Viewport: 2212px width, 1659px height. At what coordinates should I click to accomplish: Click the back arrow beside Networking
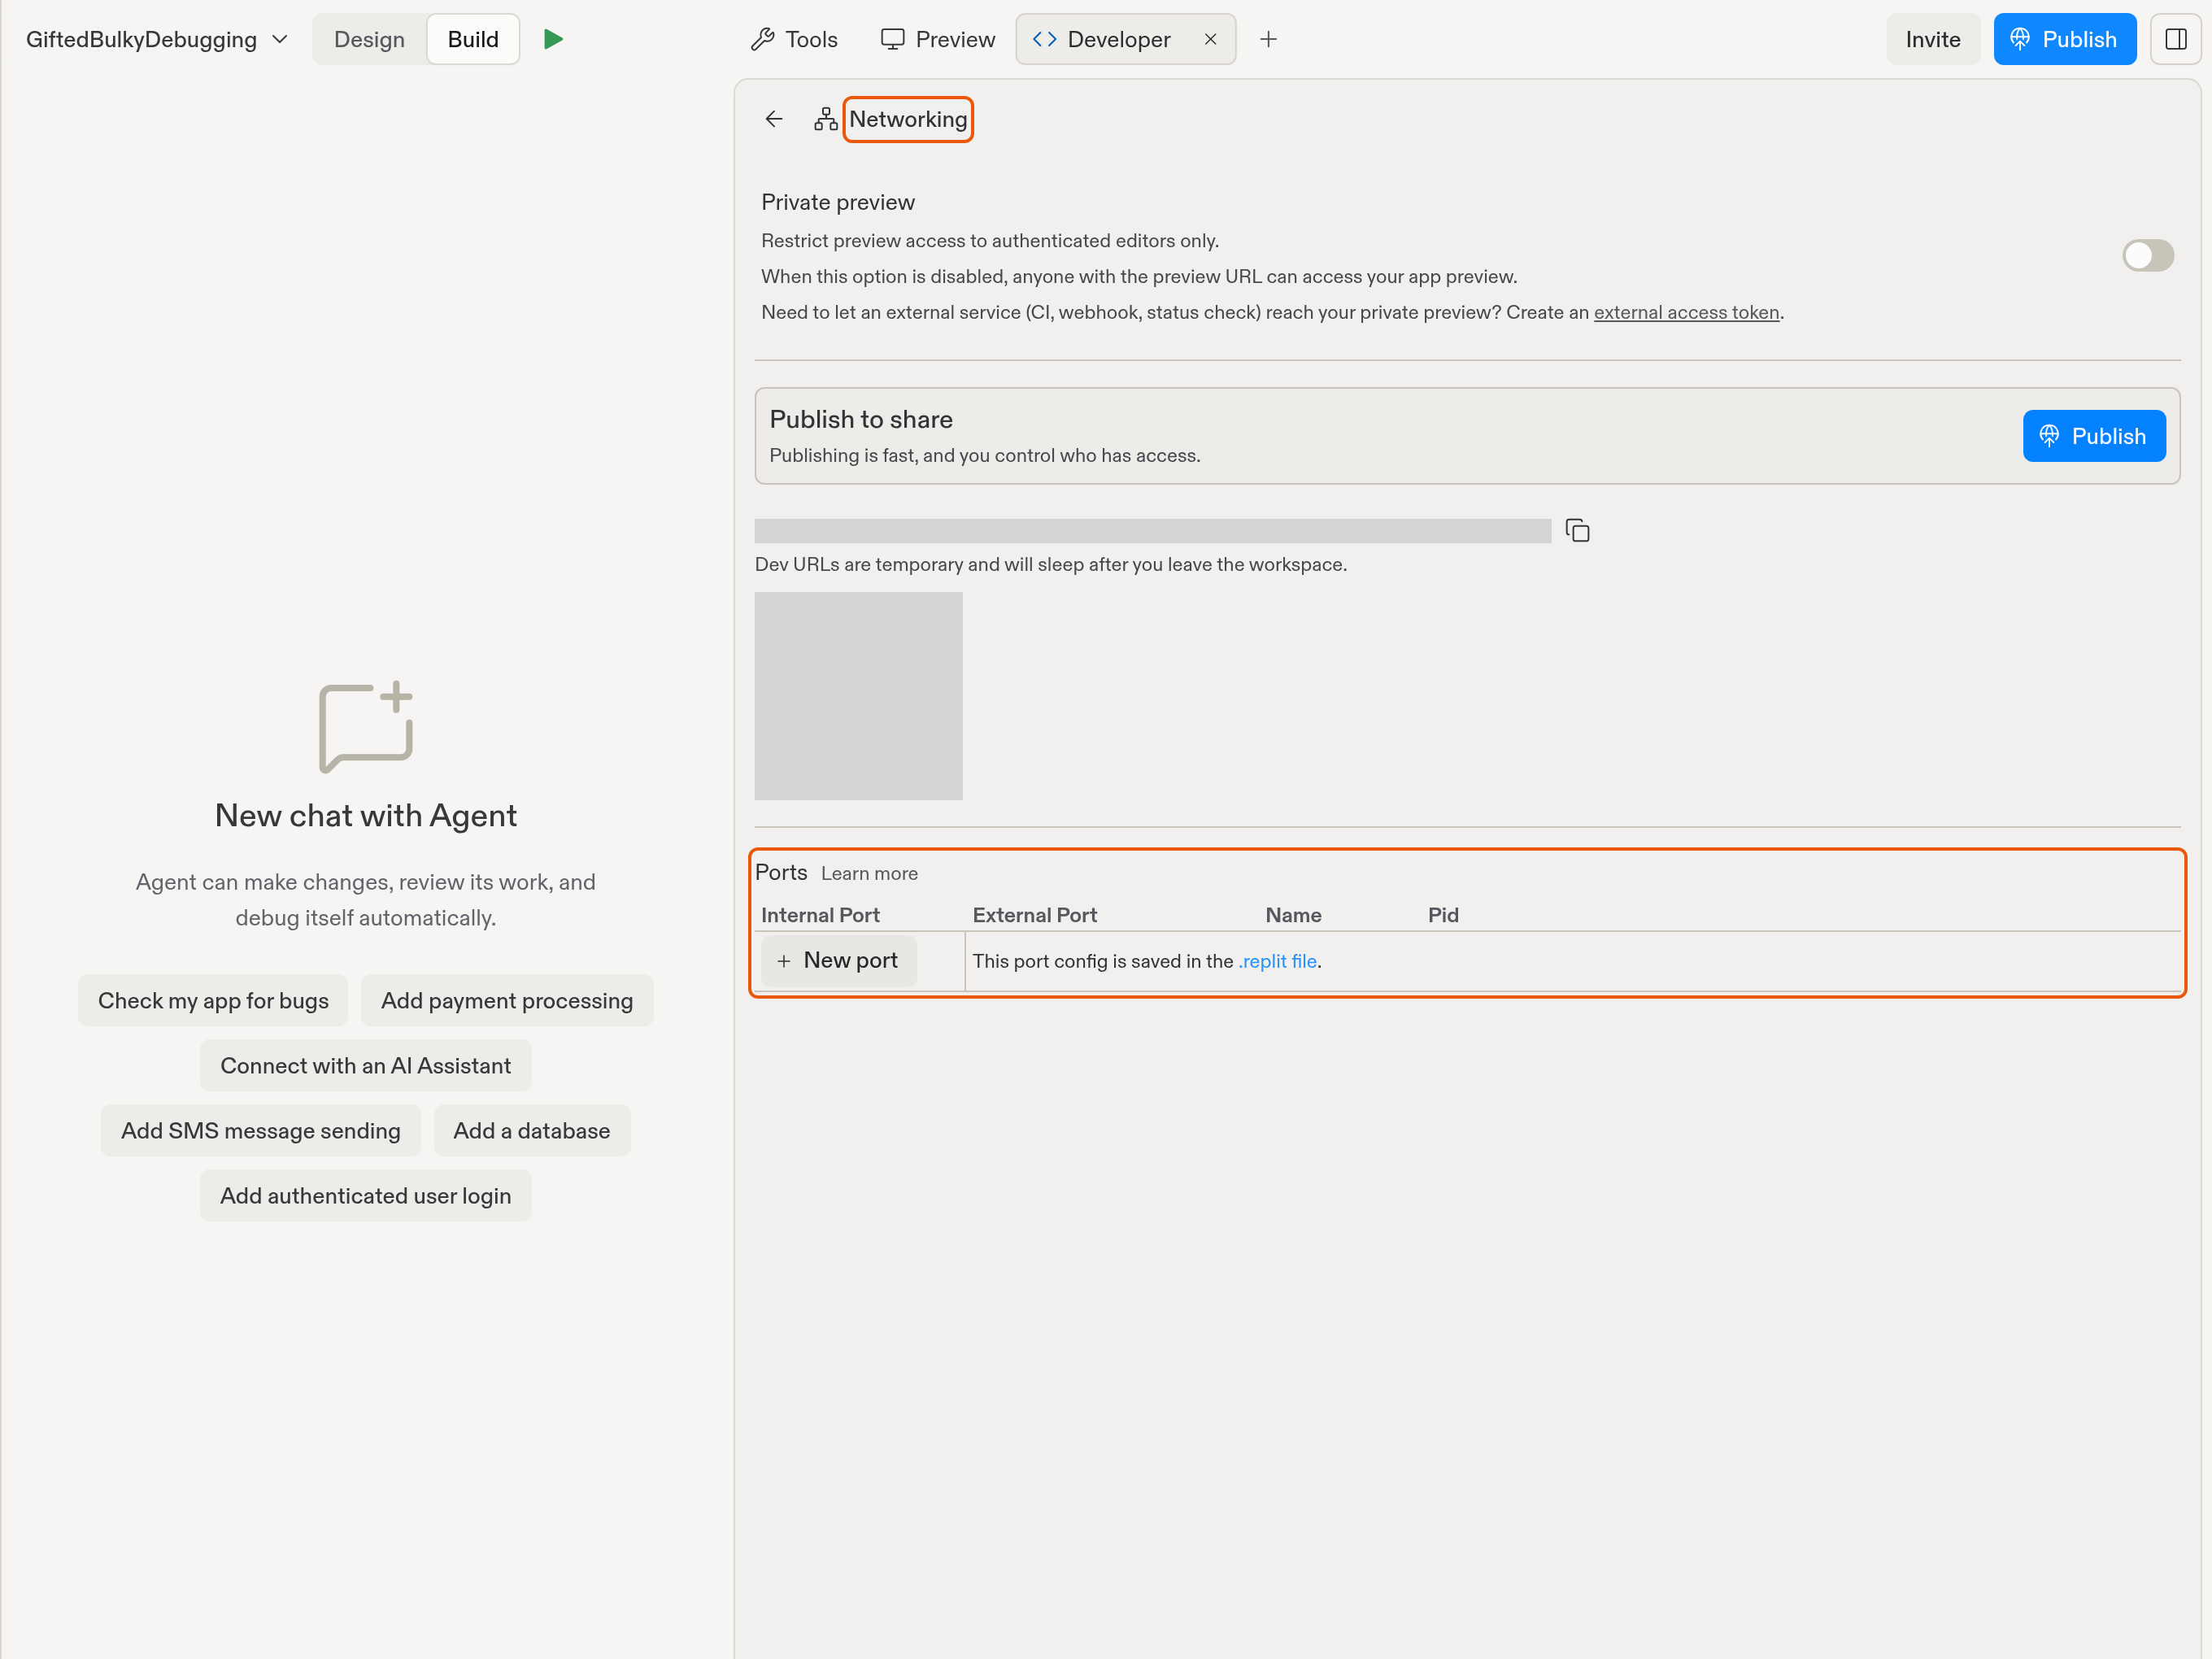coord(773,119)
